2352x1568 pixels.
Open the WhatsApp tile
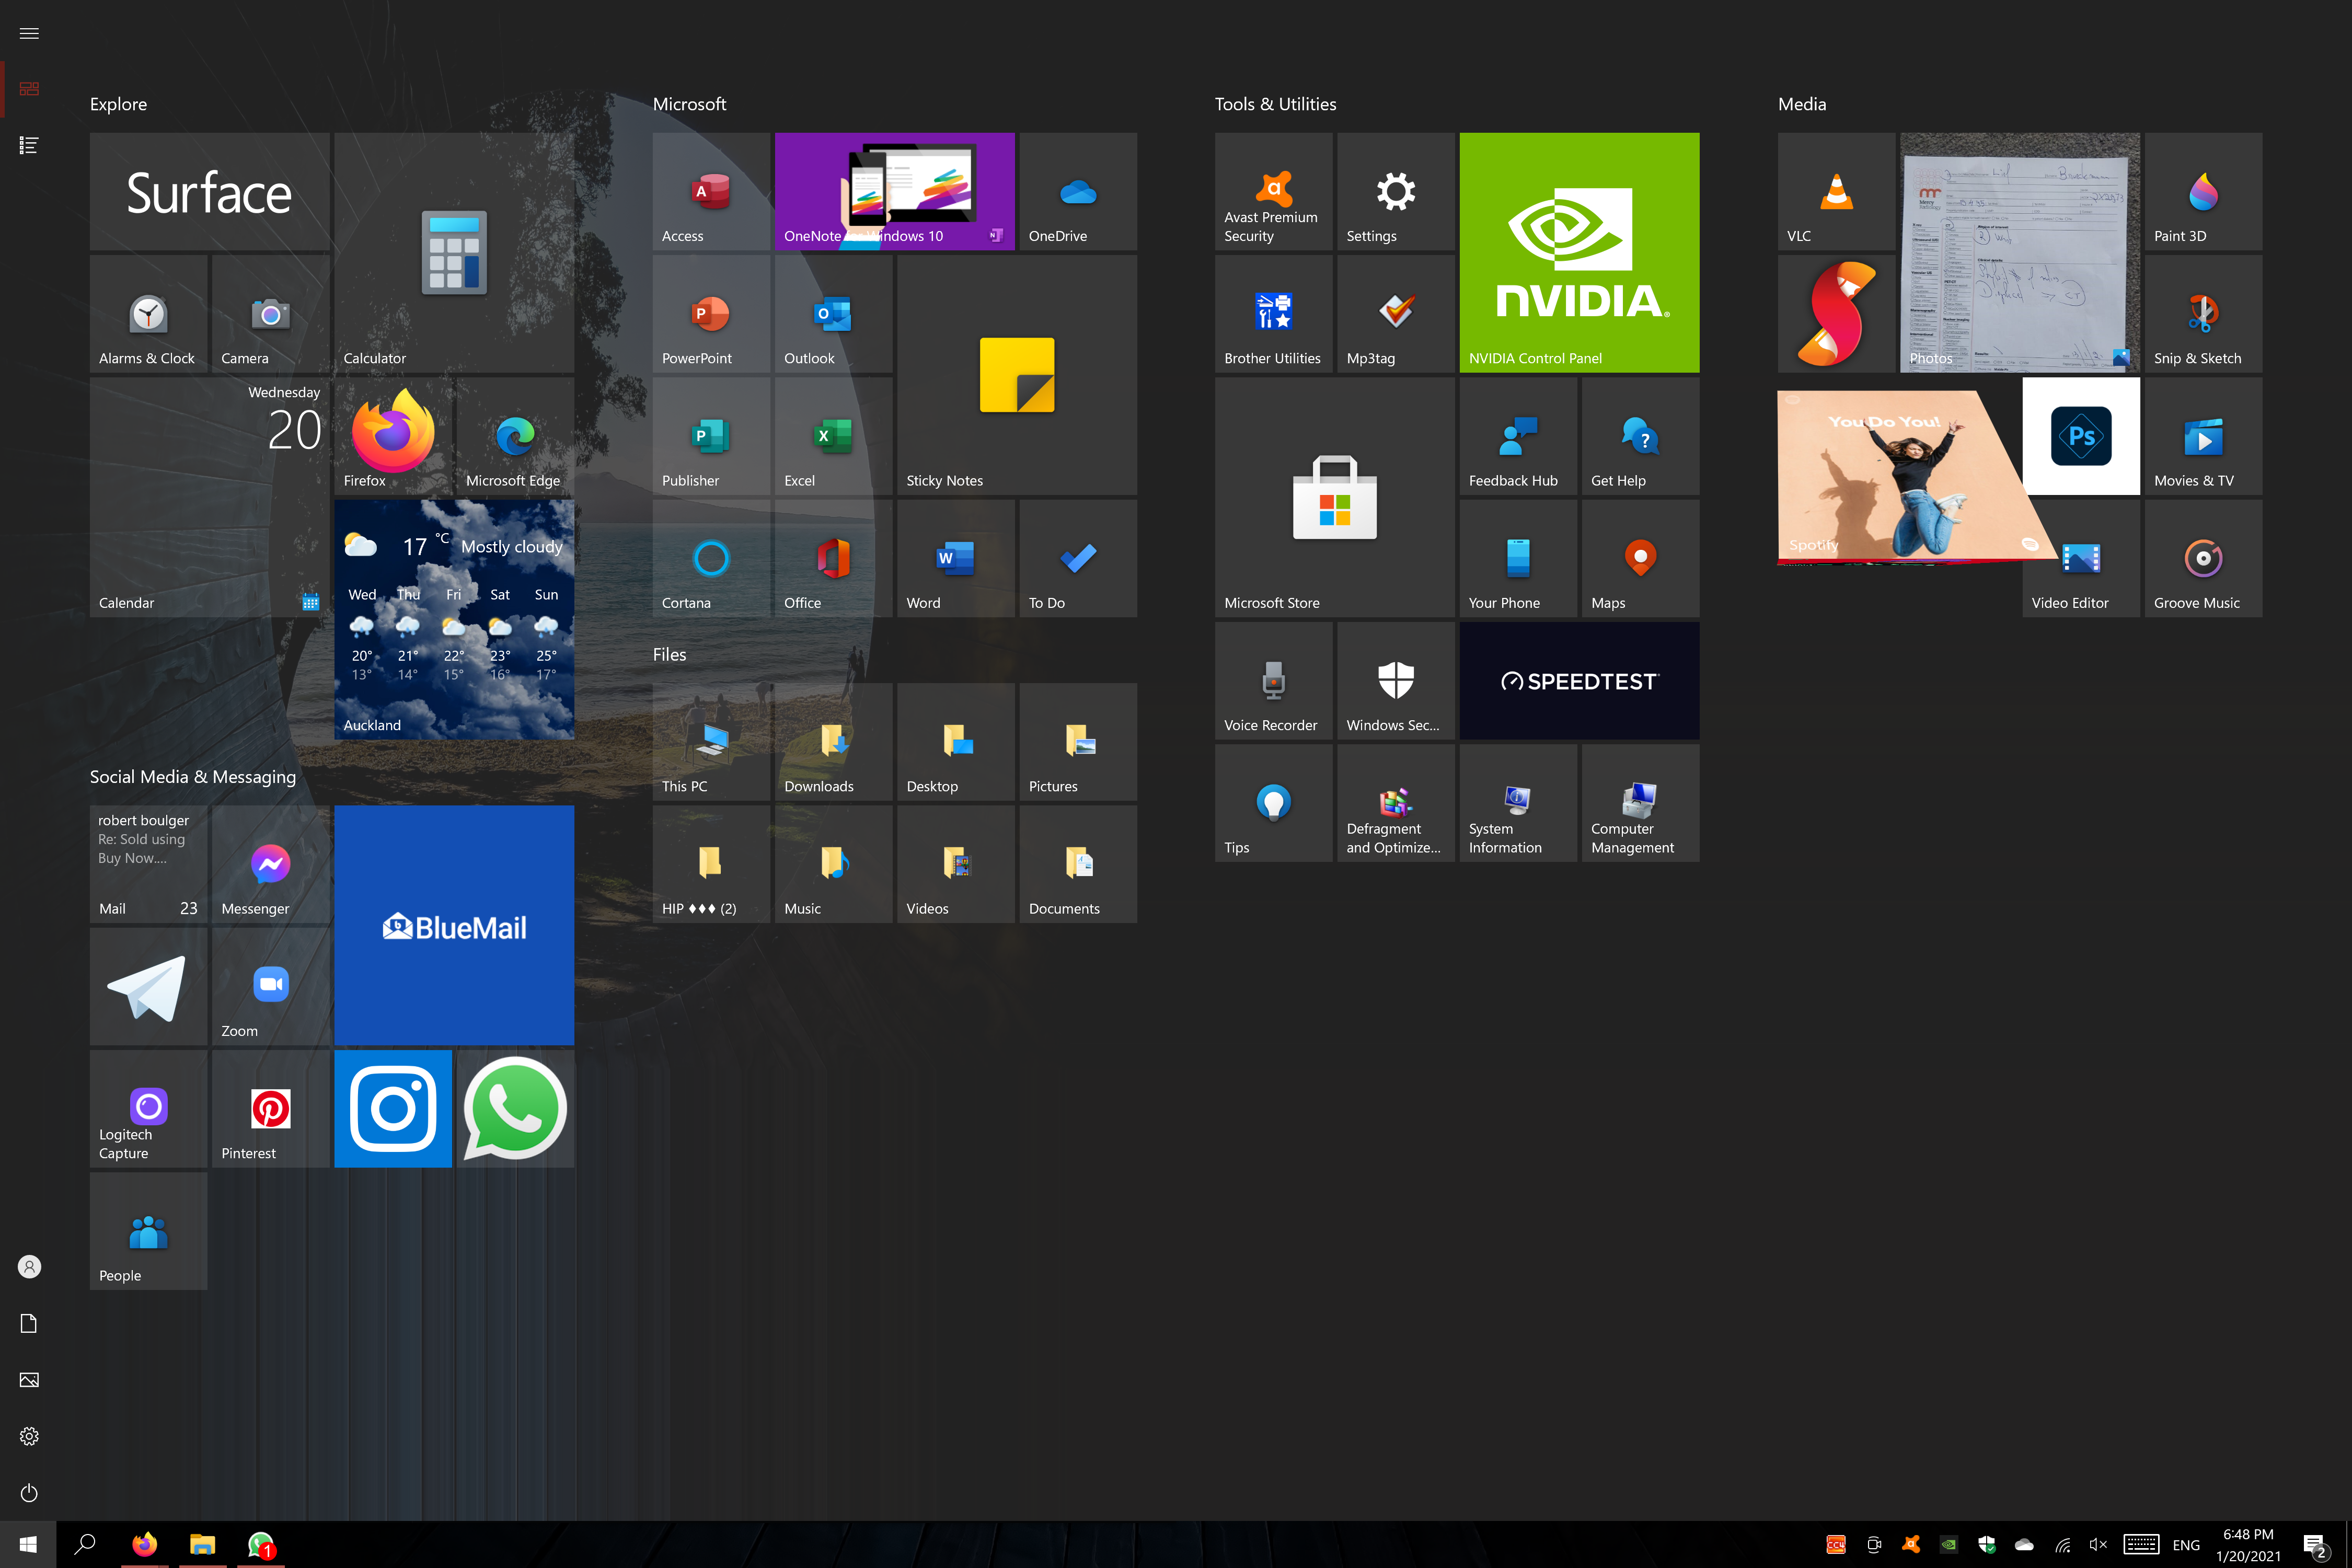click(x=515, y=1108)
